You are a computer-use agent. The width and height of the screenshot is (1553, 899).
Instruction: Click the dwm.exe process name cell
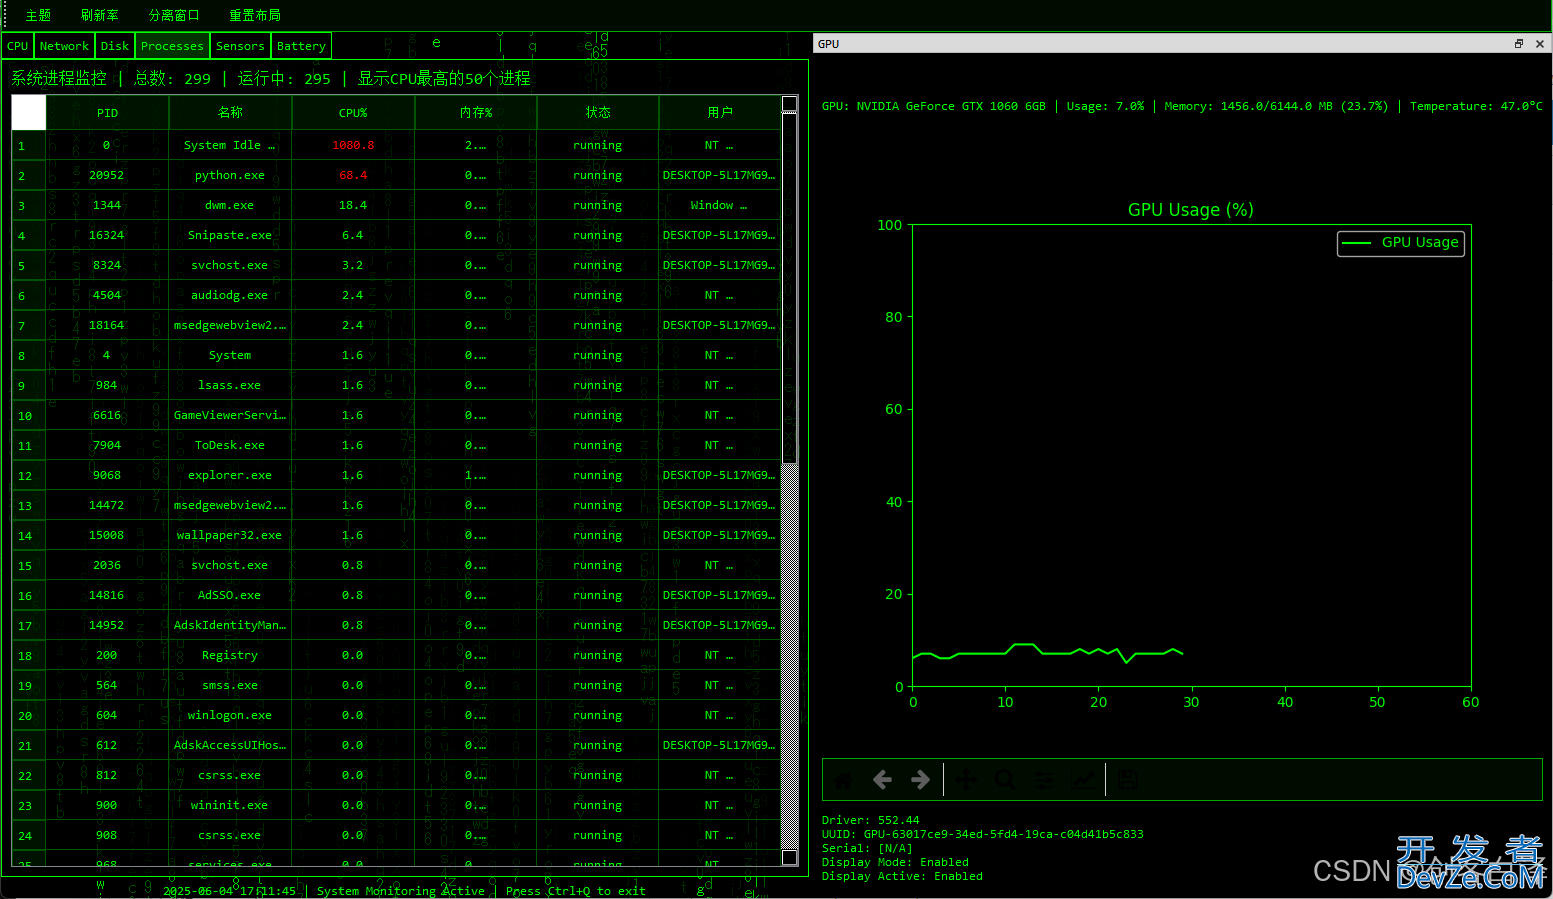[x=230, y=205]
